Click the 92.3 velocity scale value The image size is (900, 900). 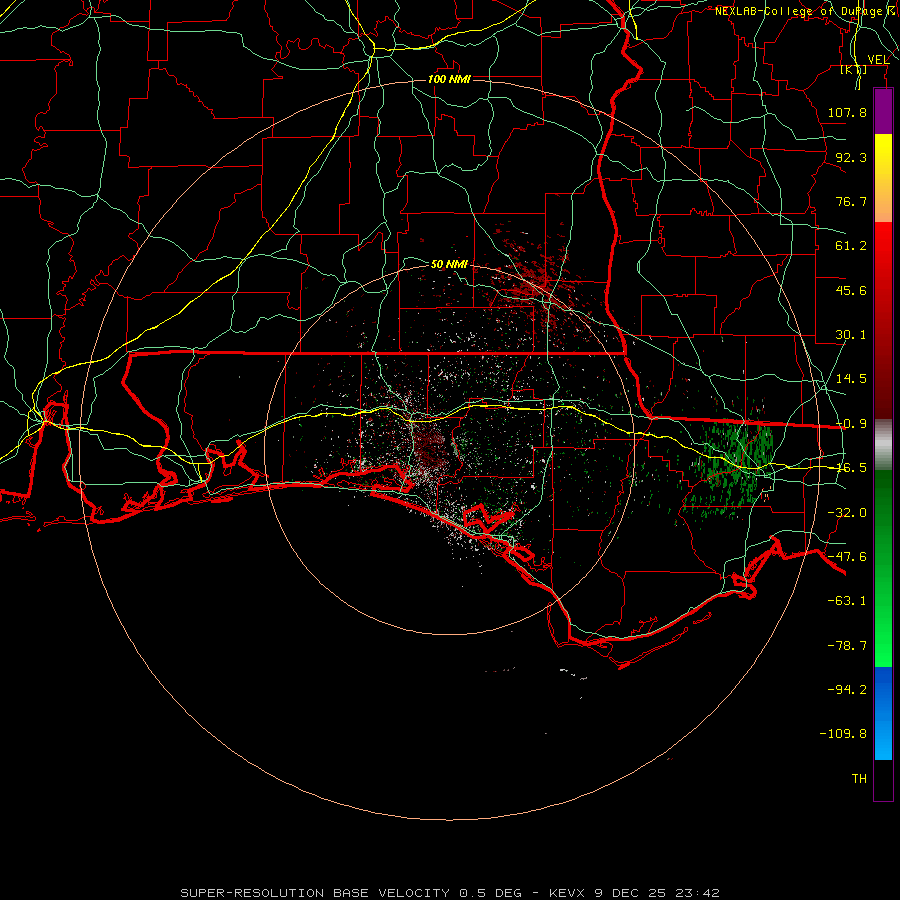pyautogui.click(x=851, y=157)
